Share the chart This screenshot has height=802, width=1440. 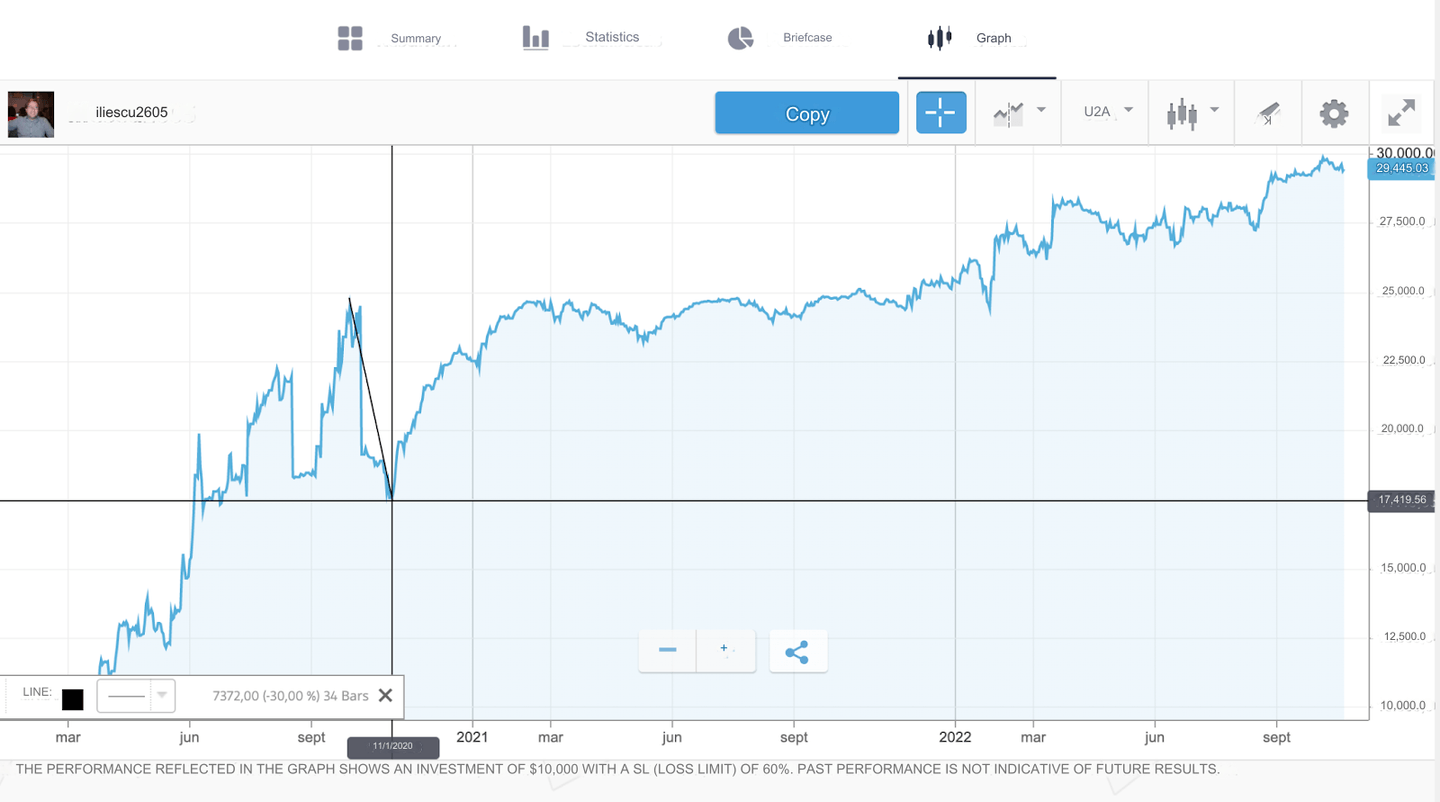[797, 653]
